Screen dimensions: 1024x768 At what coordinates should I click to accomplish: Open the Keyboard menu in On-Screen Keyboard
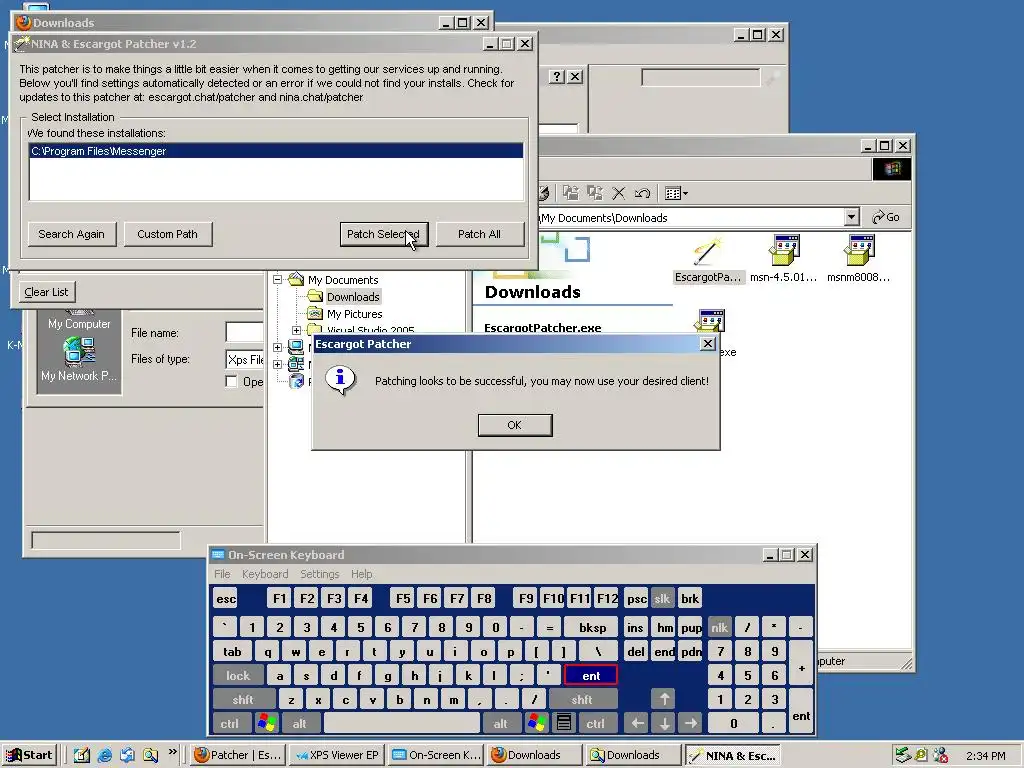[x=264, y=574]
